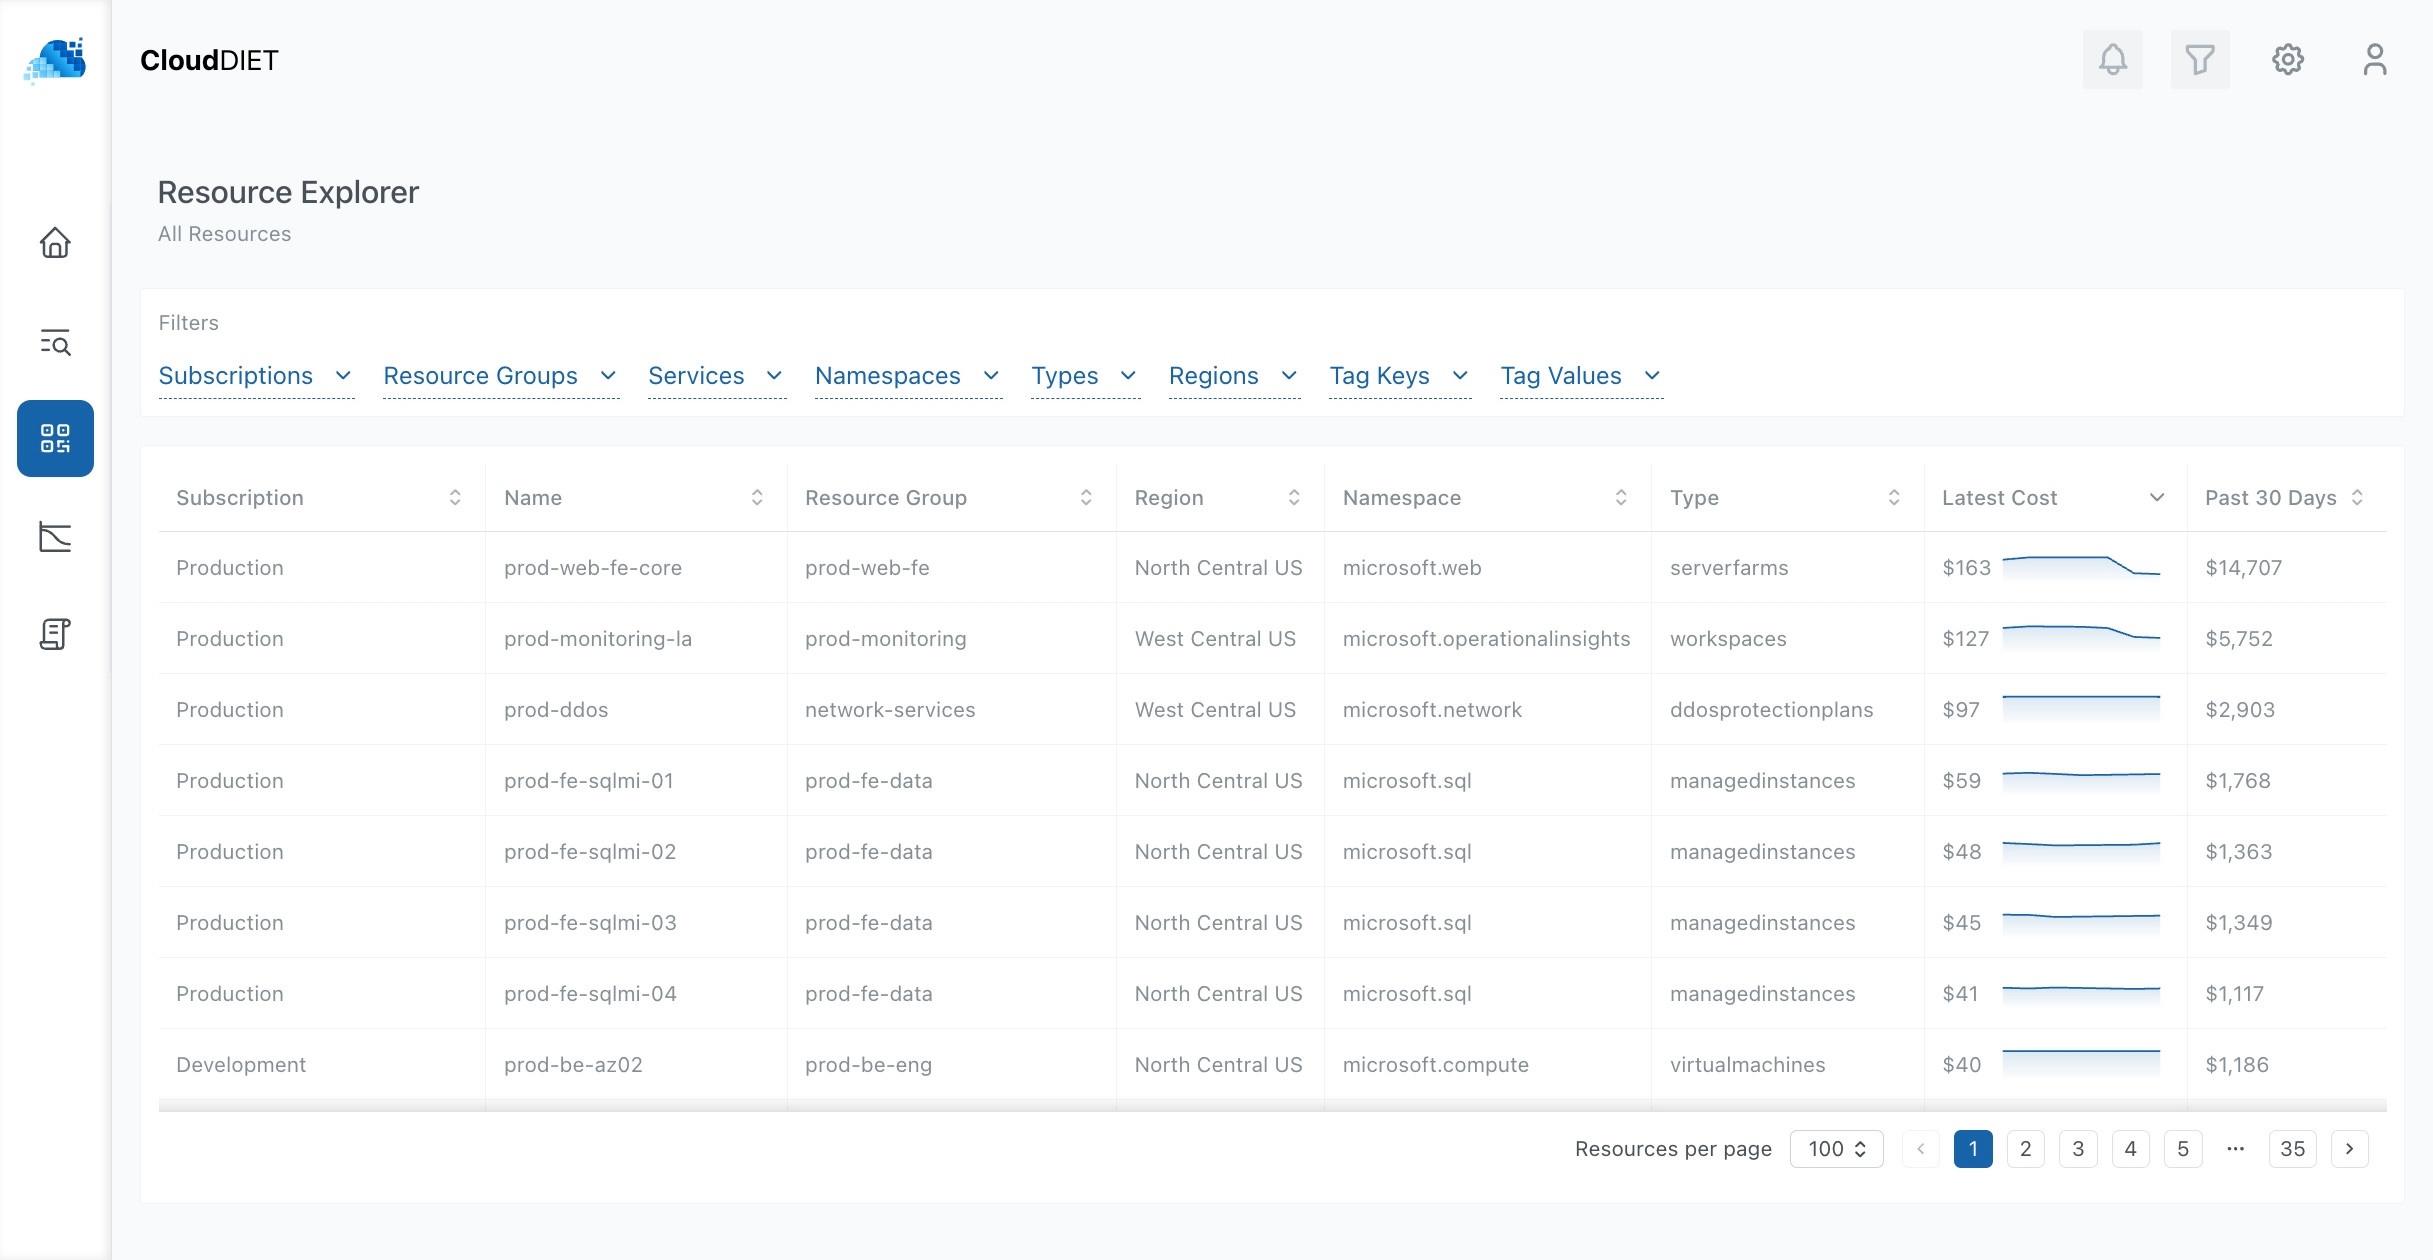Open the Tag Values filter
2433x1260 pixels.
pyautogui.click(x=1580, y=376)
